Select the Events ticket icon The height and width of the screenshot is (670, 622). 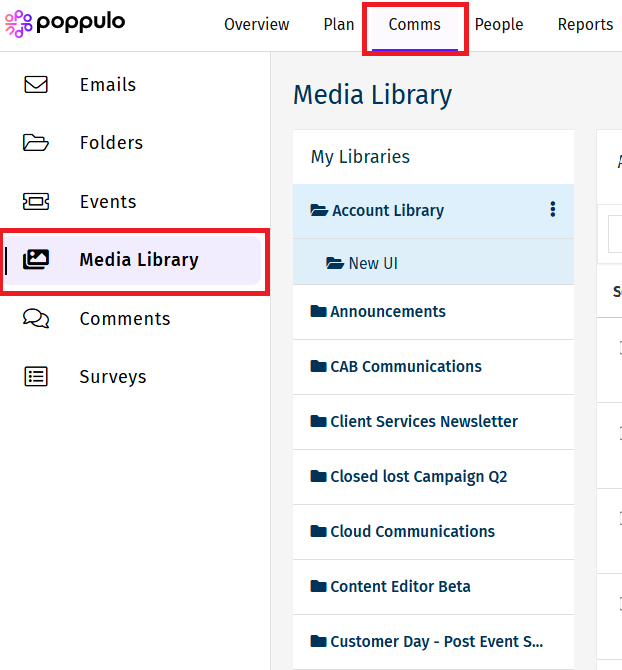coord(36,201)
